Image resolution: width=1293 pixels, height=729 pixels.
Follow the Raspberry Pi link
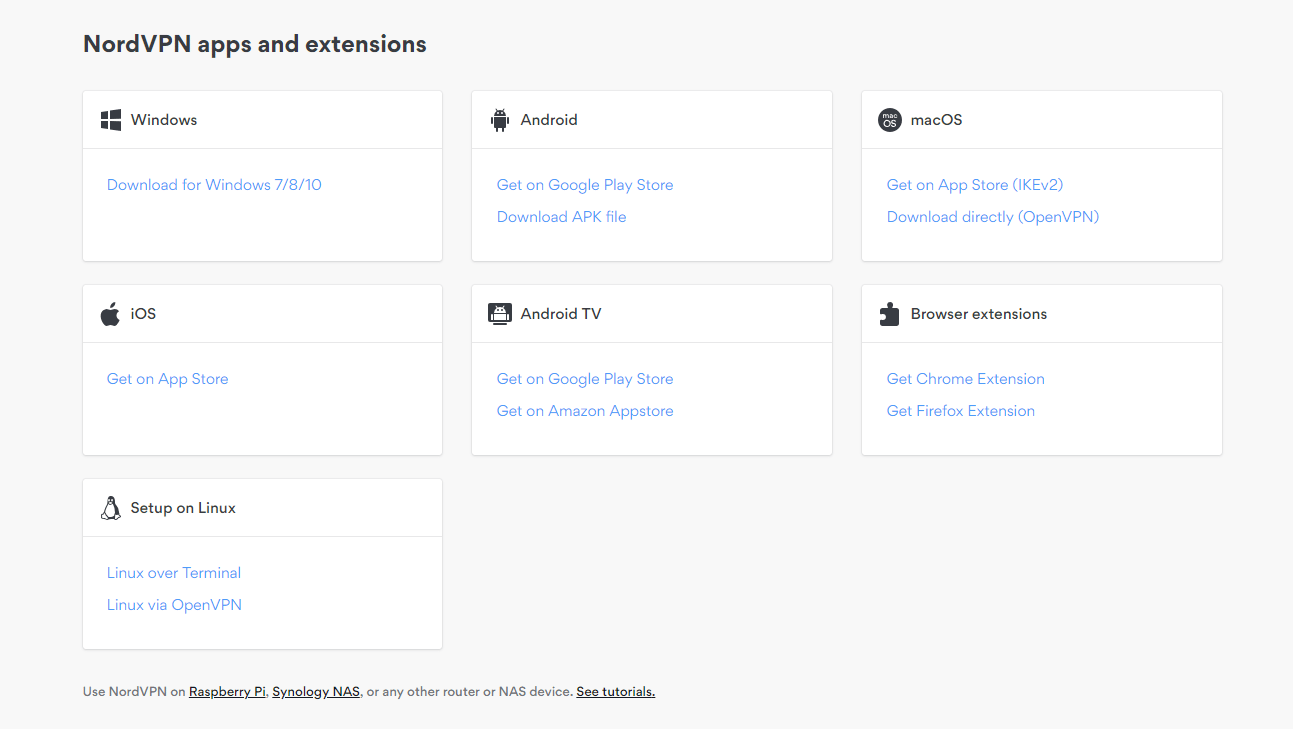[x=227, y=691]
